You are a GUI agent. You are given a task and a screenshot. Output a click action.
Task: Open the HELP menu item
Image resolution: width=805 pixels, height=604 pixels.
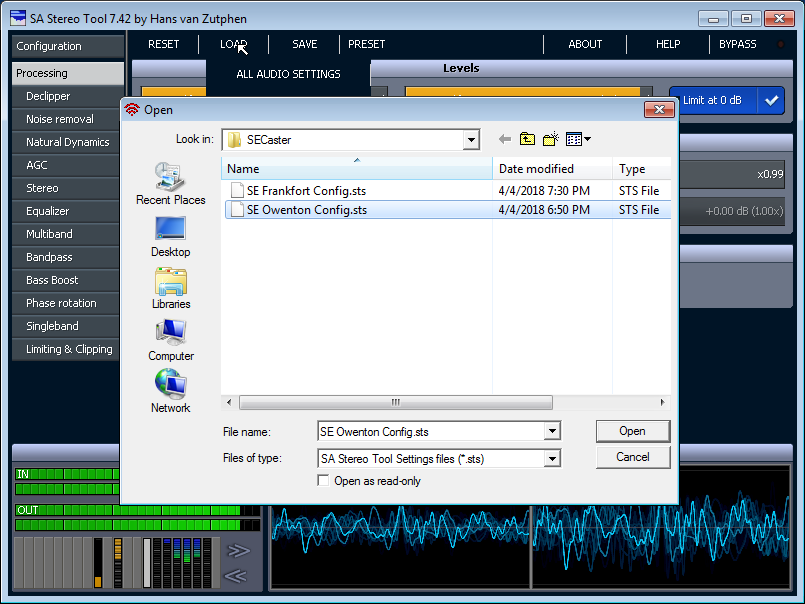tap(668, 44)
